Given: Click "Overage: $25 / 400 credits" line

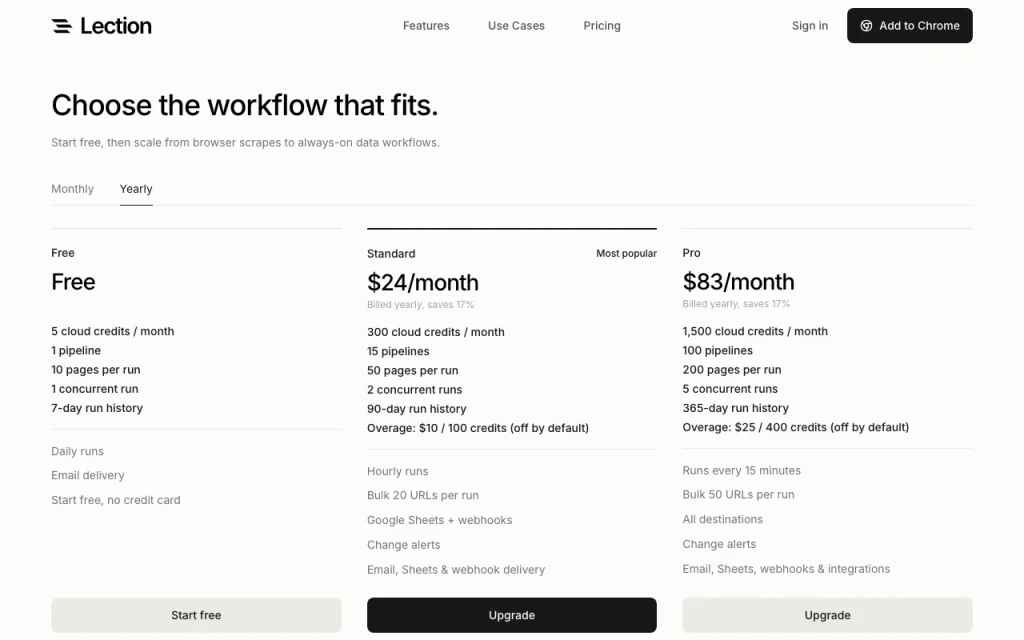Looking at the screenshot, I should (x=795, y=427).
